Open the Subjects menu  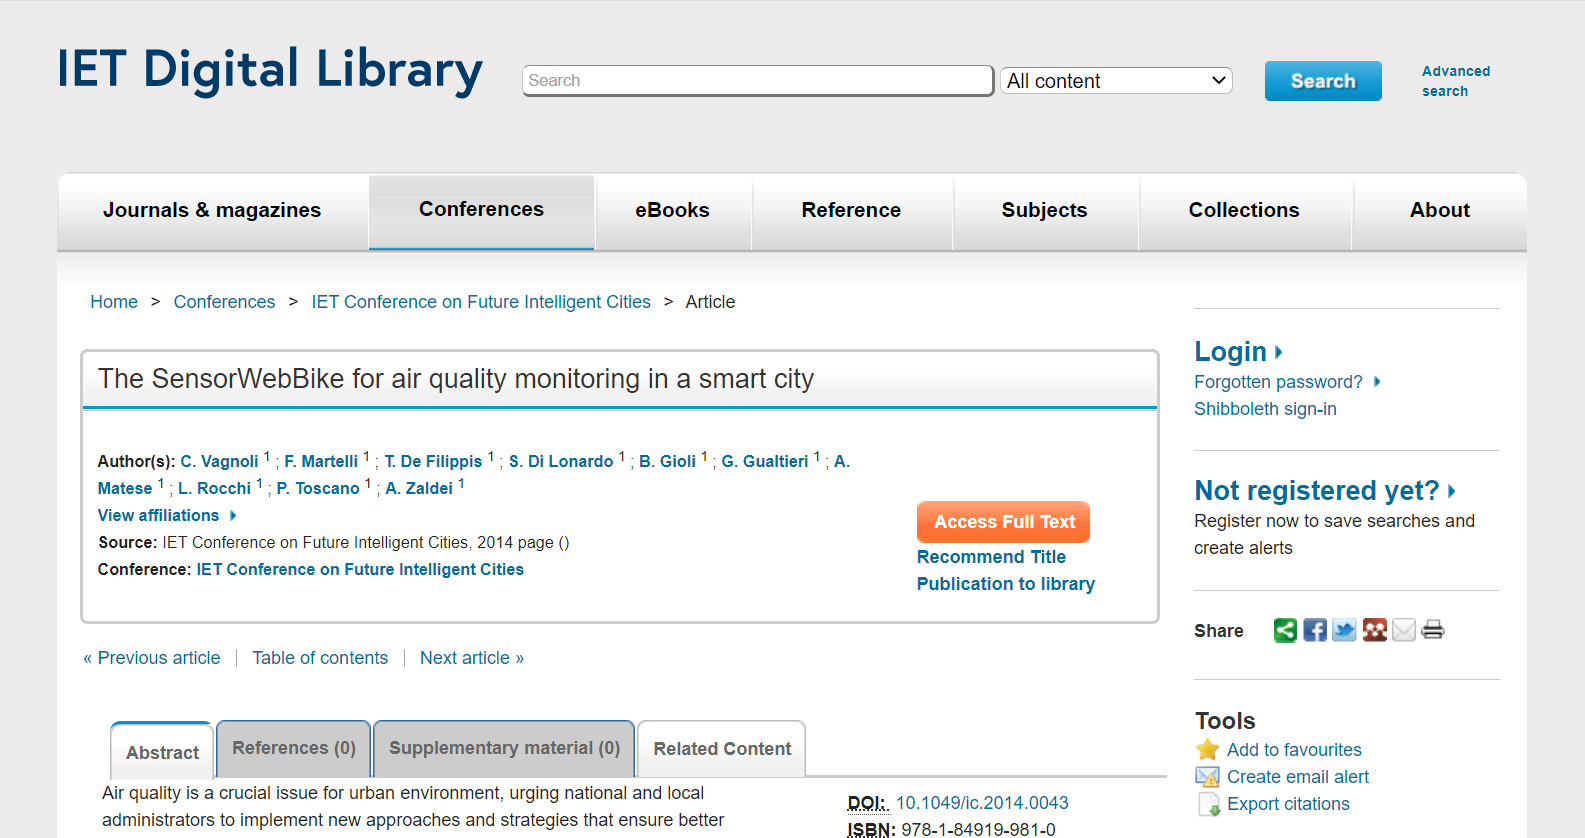[x=1044, y=210]
